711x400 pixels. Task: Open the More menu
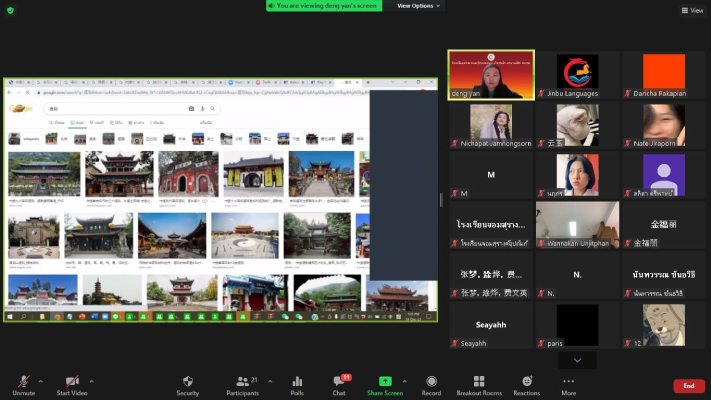(x=568, y=385)
